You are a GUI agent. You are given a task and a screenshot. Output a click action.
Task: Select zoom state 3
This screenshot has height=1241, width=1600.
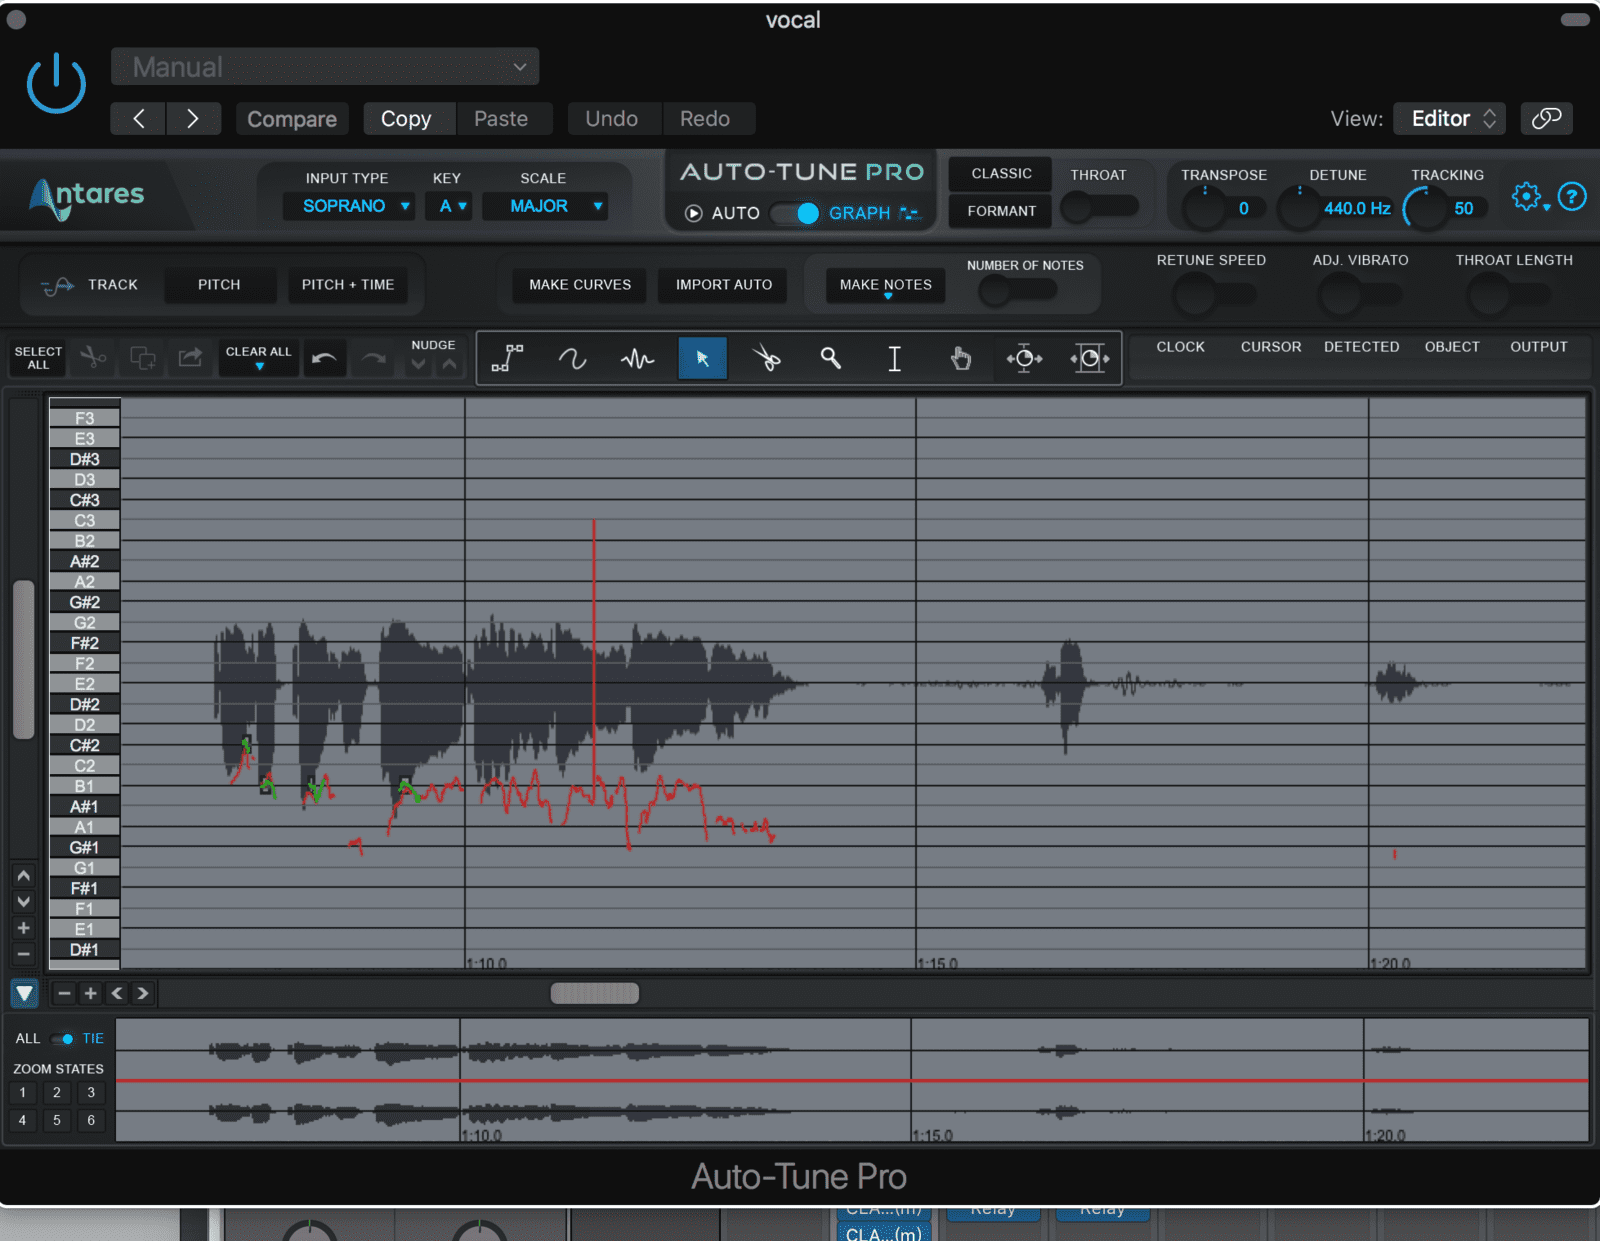tap(91, 1092)
